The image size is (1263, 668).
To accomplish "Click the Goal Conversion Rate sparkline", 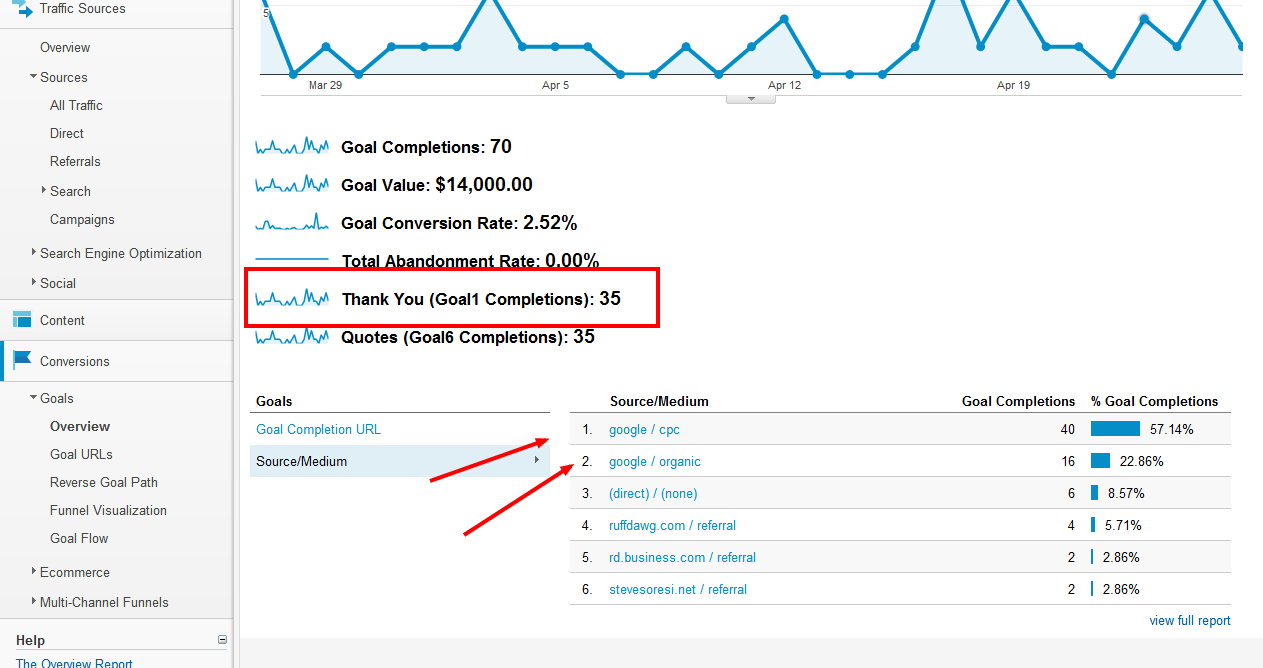I will 292,223.
